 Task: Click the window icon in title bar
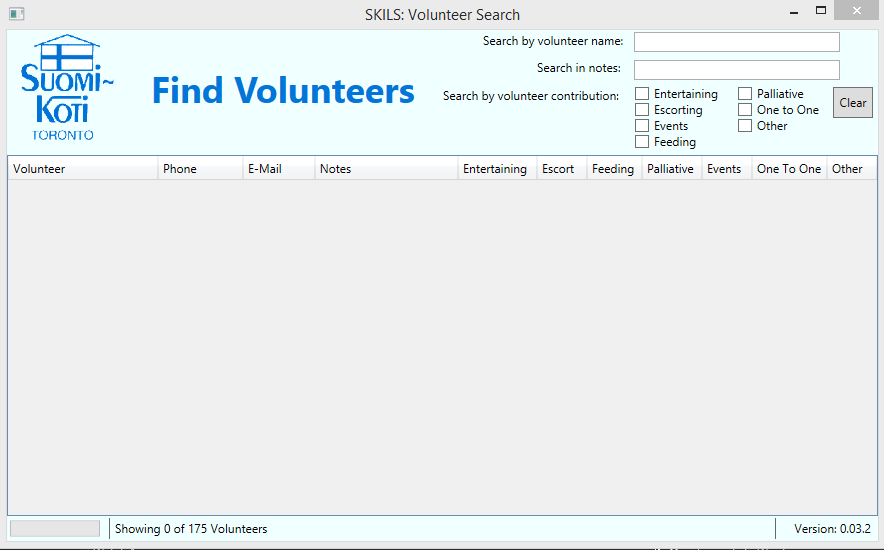click(x=16, y=14)
